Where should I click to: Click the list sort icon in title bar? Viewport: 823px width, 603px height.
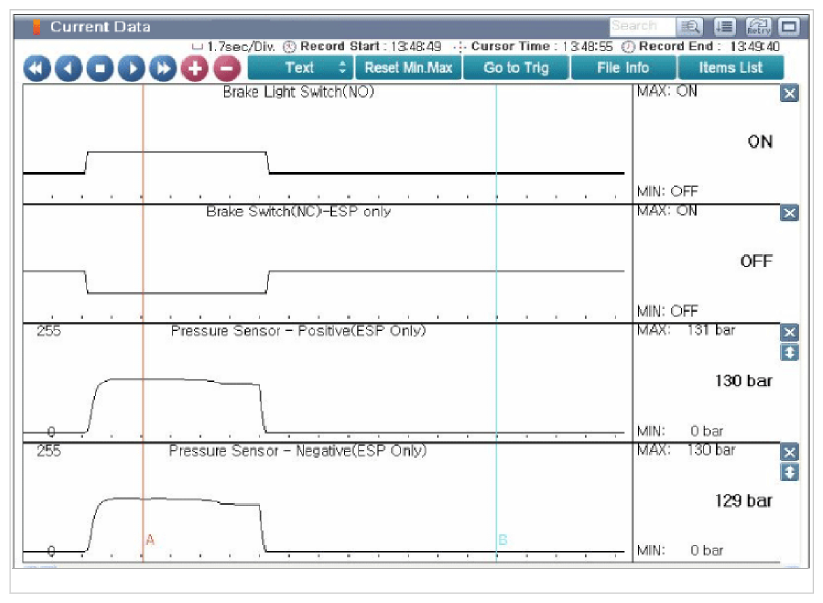[x=724, y=26]
